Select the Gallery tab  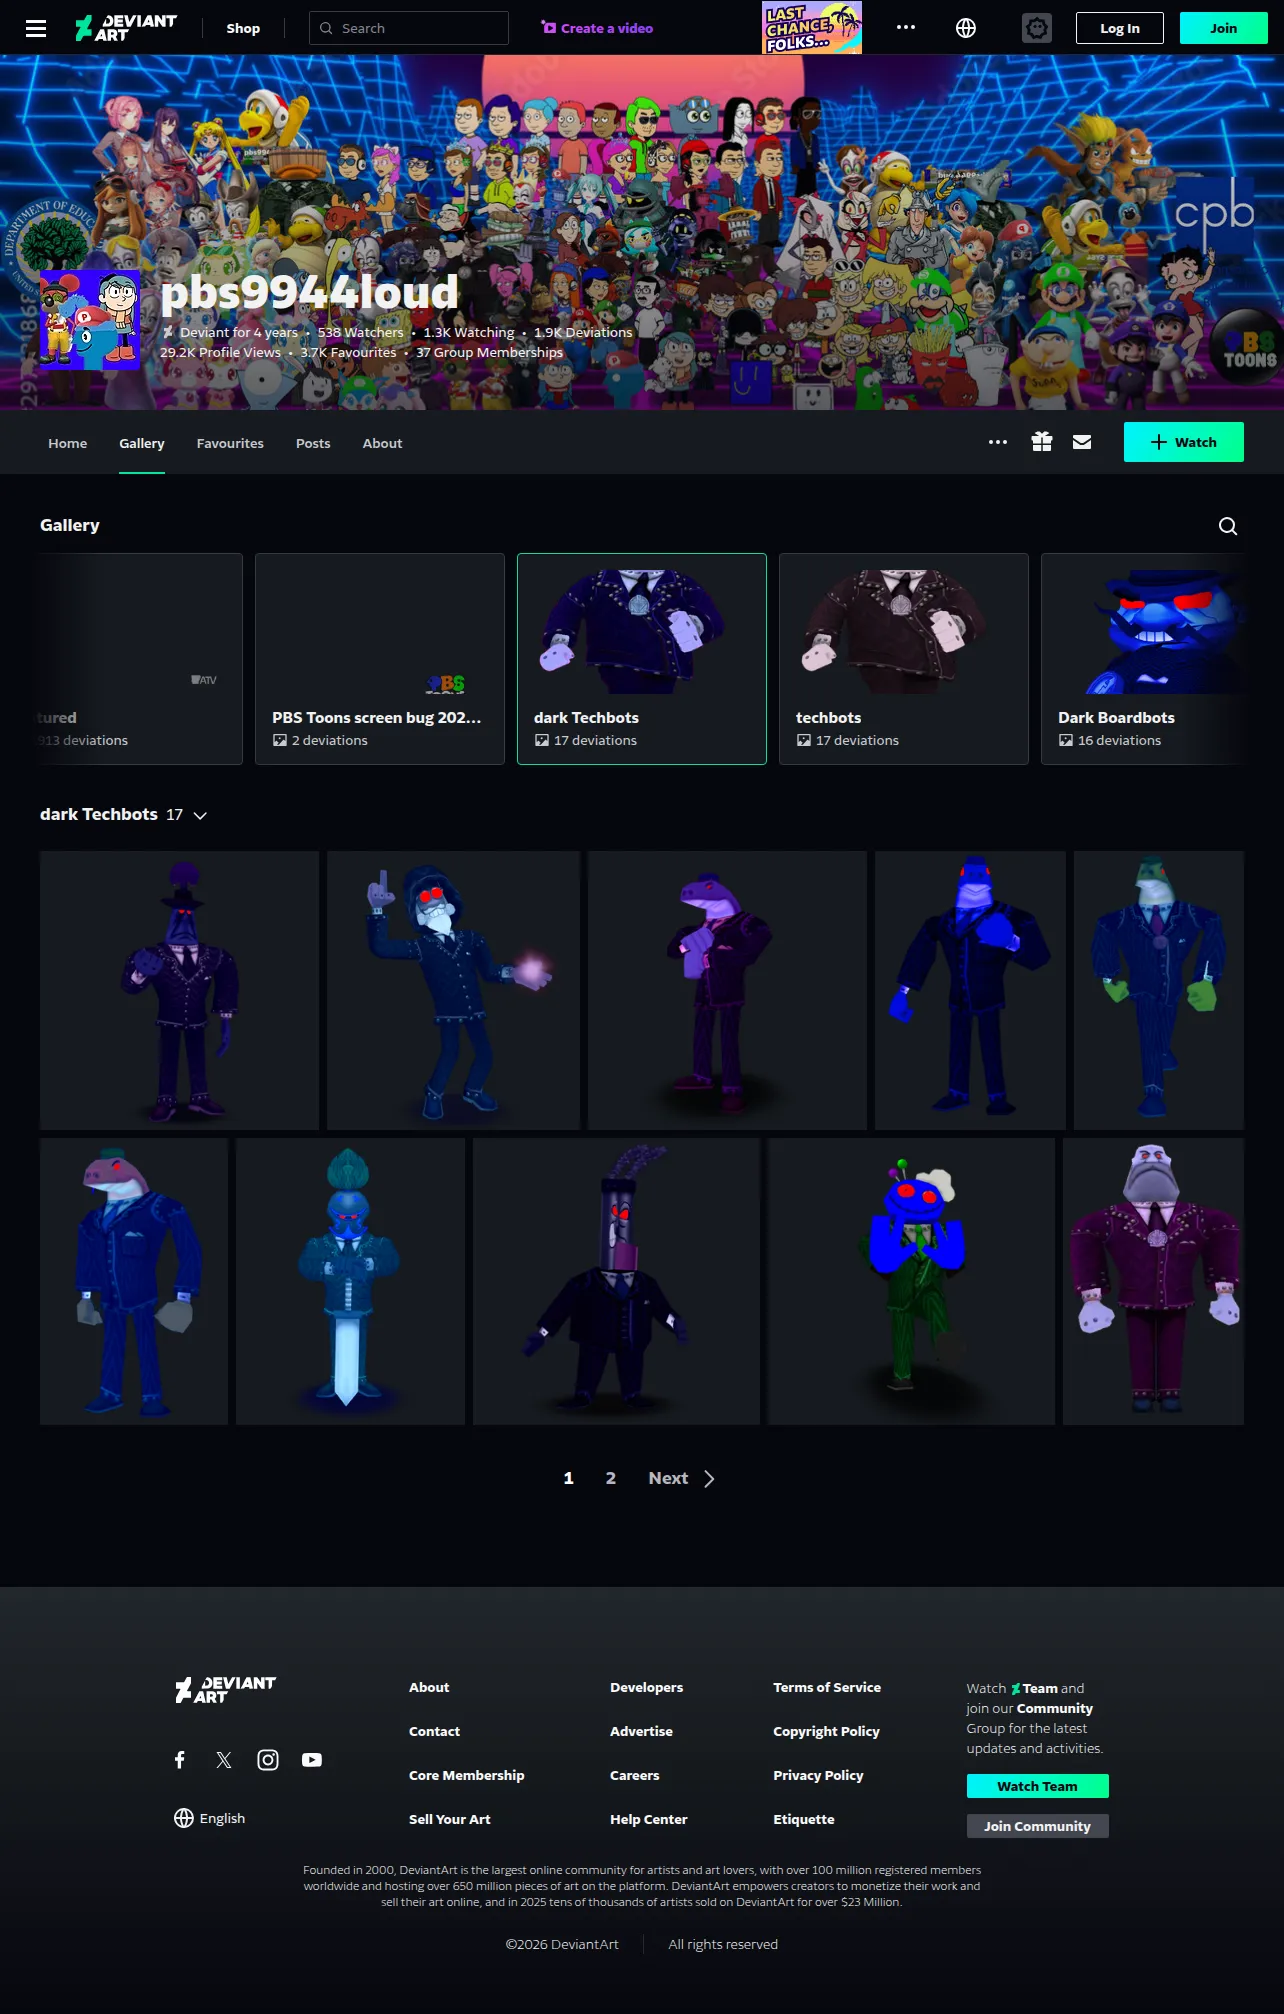[142, 443]
